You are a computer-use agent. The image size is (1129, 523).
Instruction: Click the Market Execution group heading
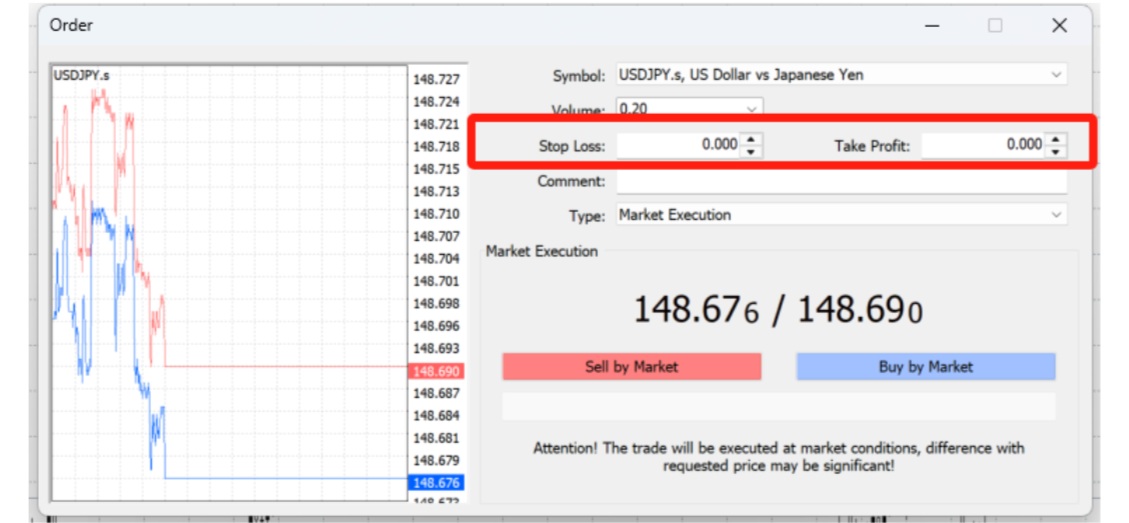click(x=541, y=251)
